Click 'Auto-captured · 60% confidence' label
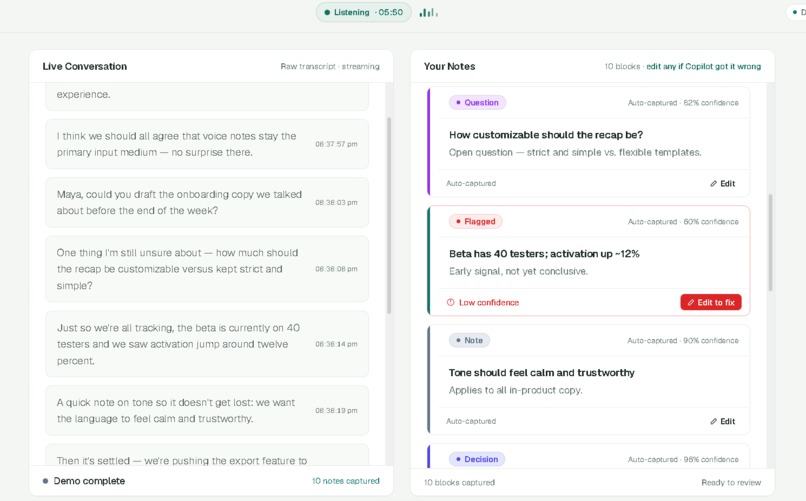 [x=683, y=221]
